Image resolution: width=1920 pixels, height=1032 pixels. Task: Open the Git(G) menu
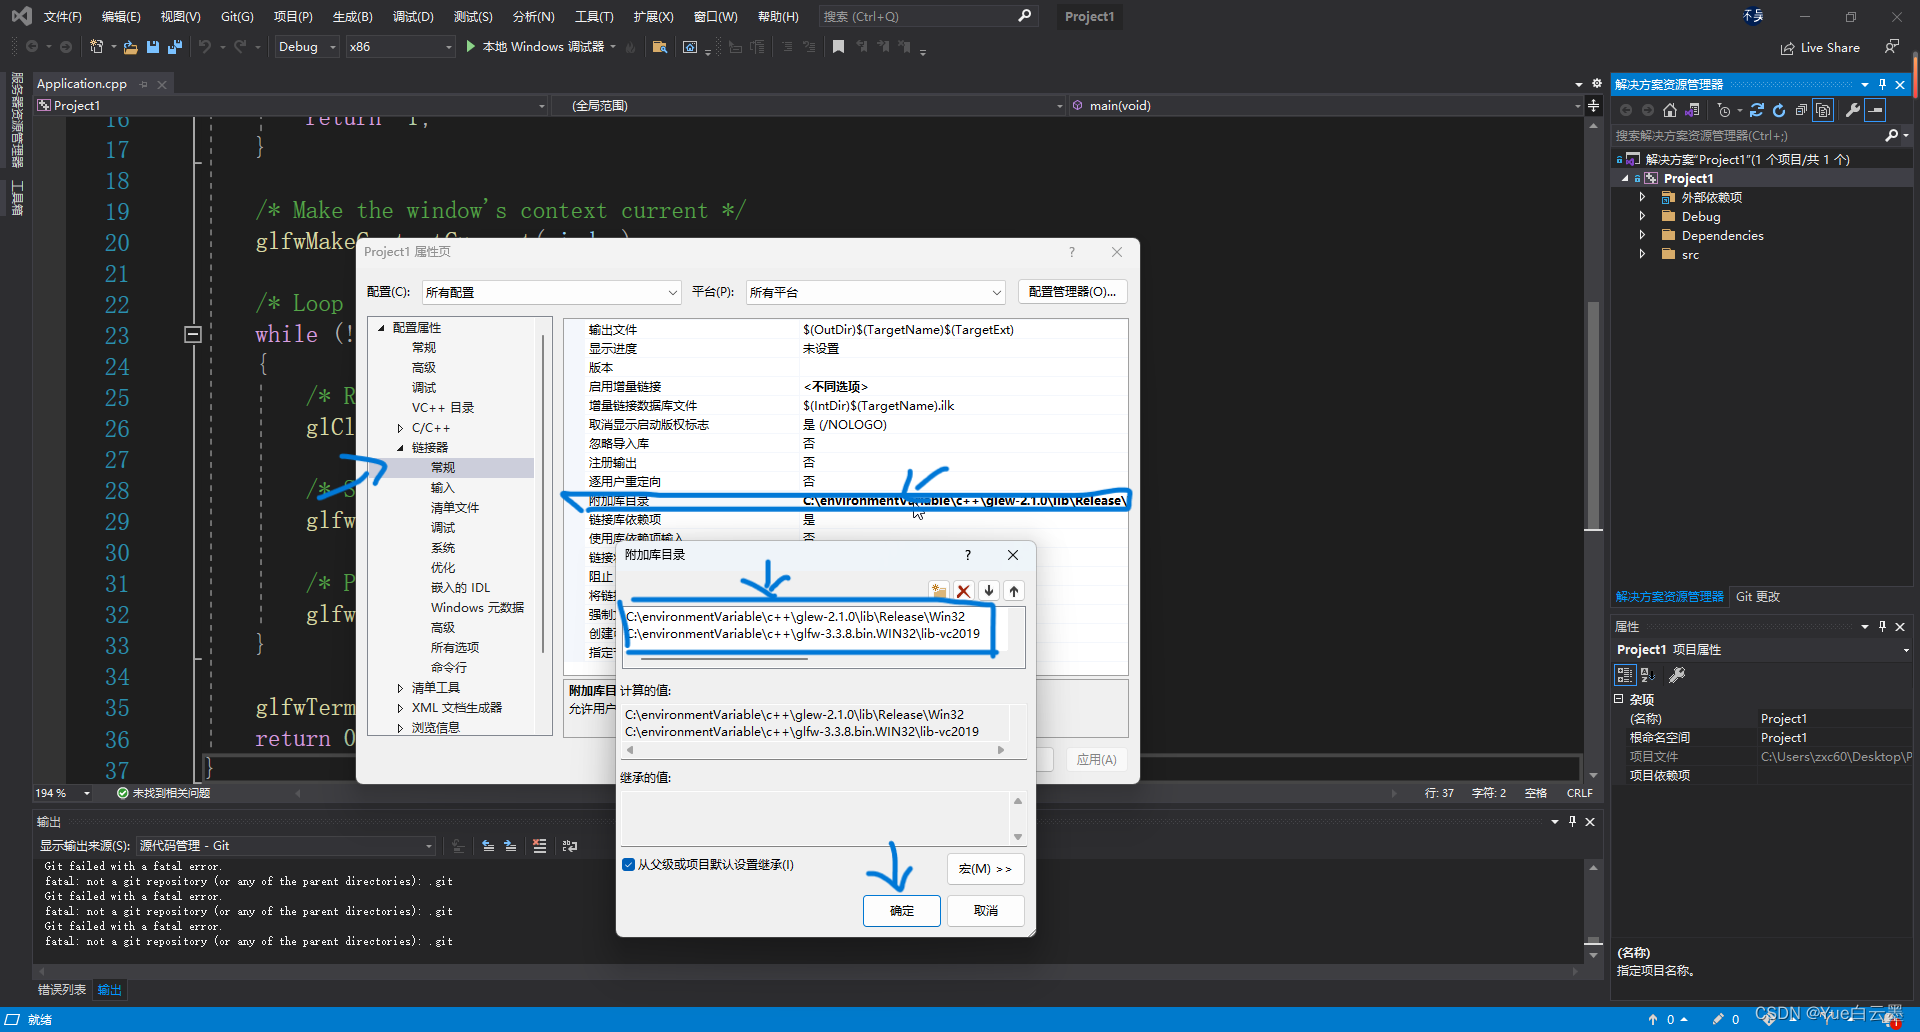[x=237, y=17]
